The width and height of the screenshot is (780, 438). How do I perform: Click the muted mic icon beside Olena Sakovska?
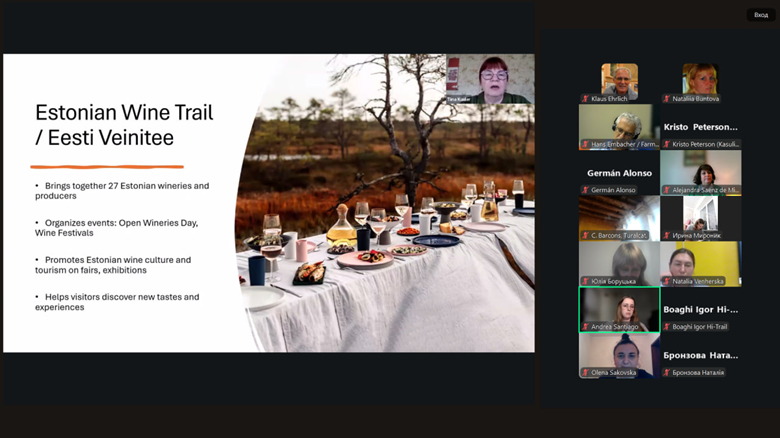point(585,372)
